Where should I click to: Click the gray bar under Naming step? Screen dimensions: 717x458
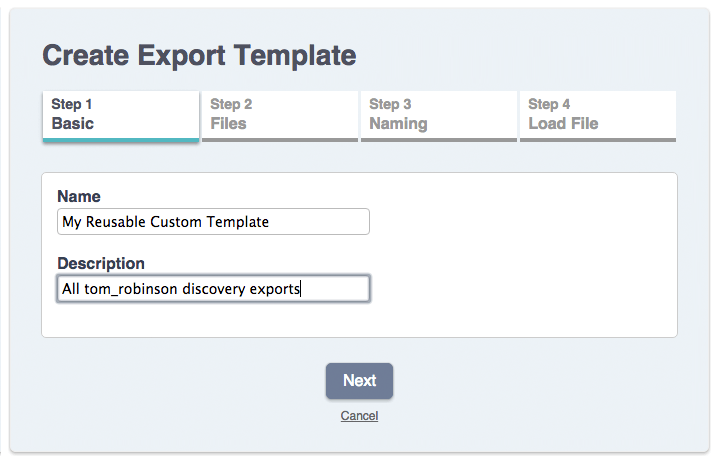(x=438, y=140)
